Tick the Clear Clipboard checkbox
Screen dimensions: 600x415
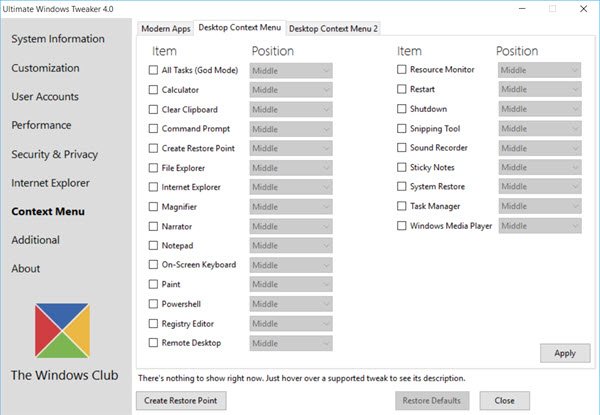click(153, 109)
